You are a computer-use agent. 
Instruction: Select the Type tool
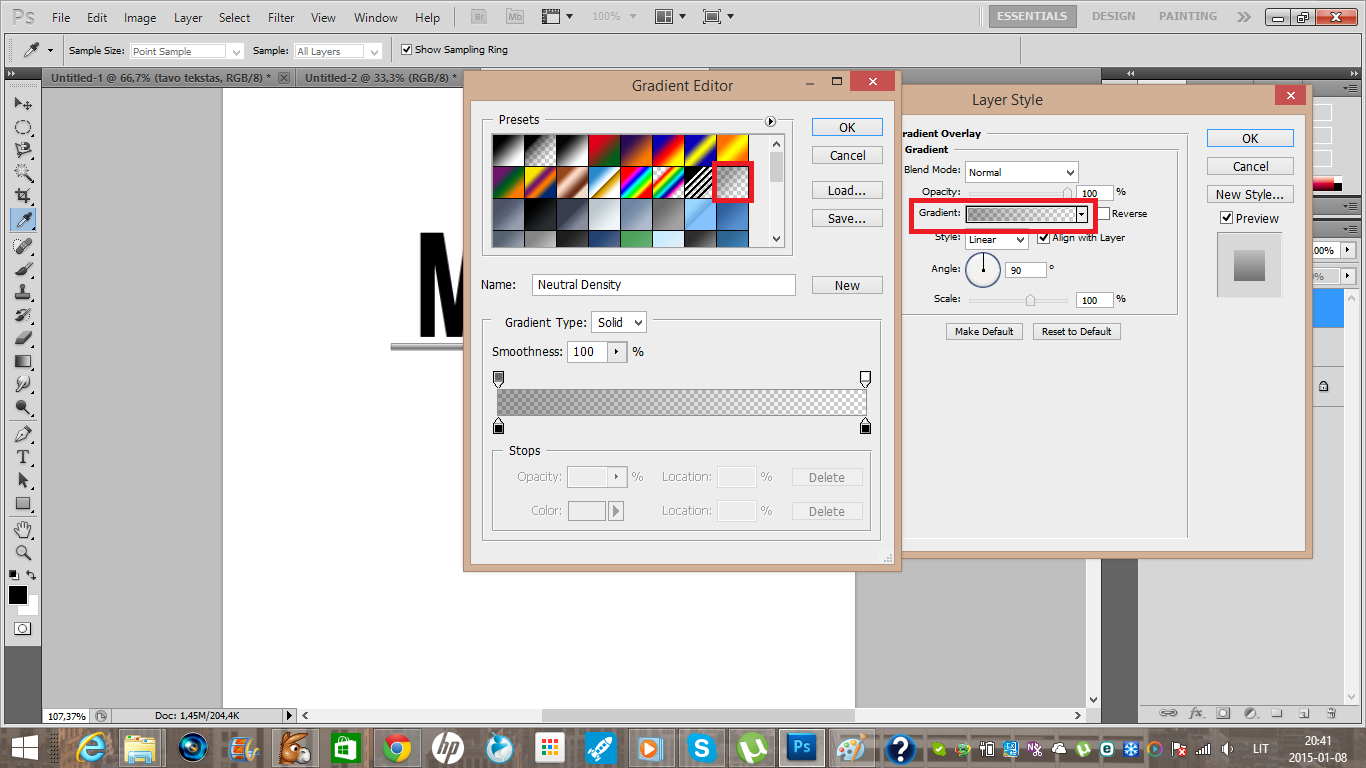point(22,457)
